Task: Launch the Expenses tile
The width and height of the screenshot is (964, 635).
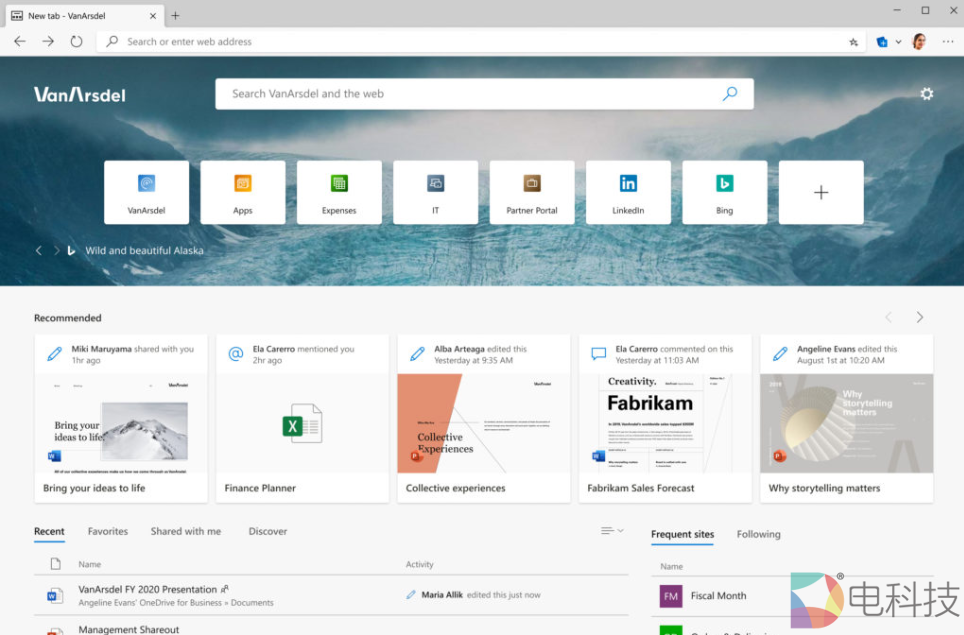Action: click(x=339, y=192)
